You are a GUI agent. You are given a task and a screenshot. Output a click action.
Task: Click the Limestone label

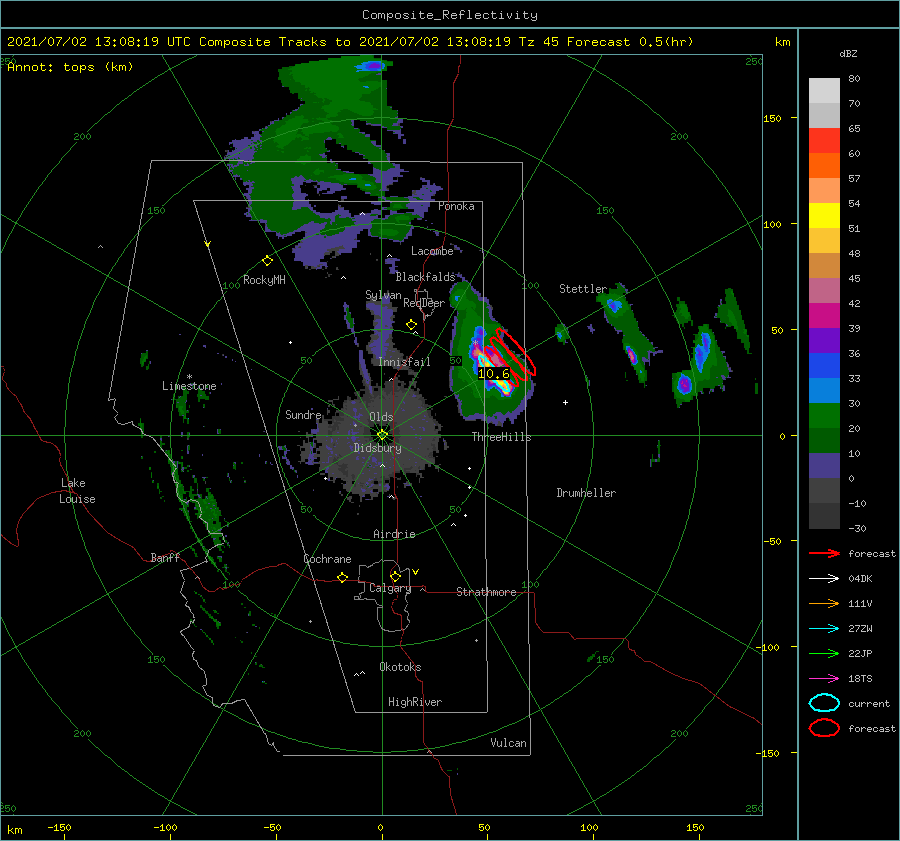coord(189,386)
